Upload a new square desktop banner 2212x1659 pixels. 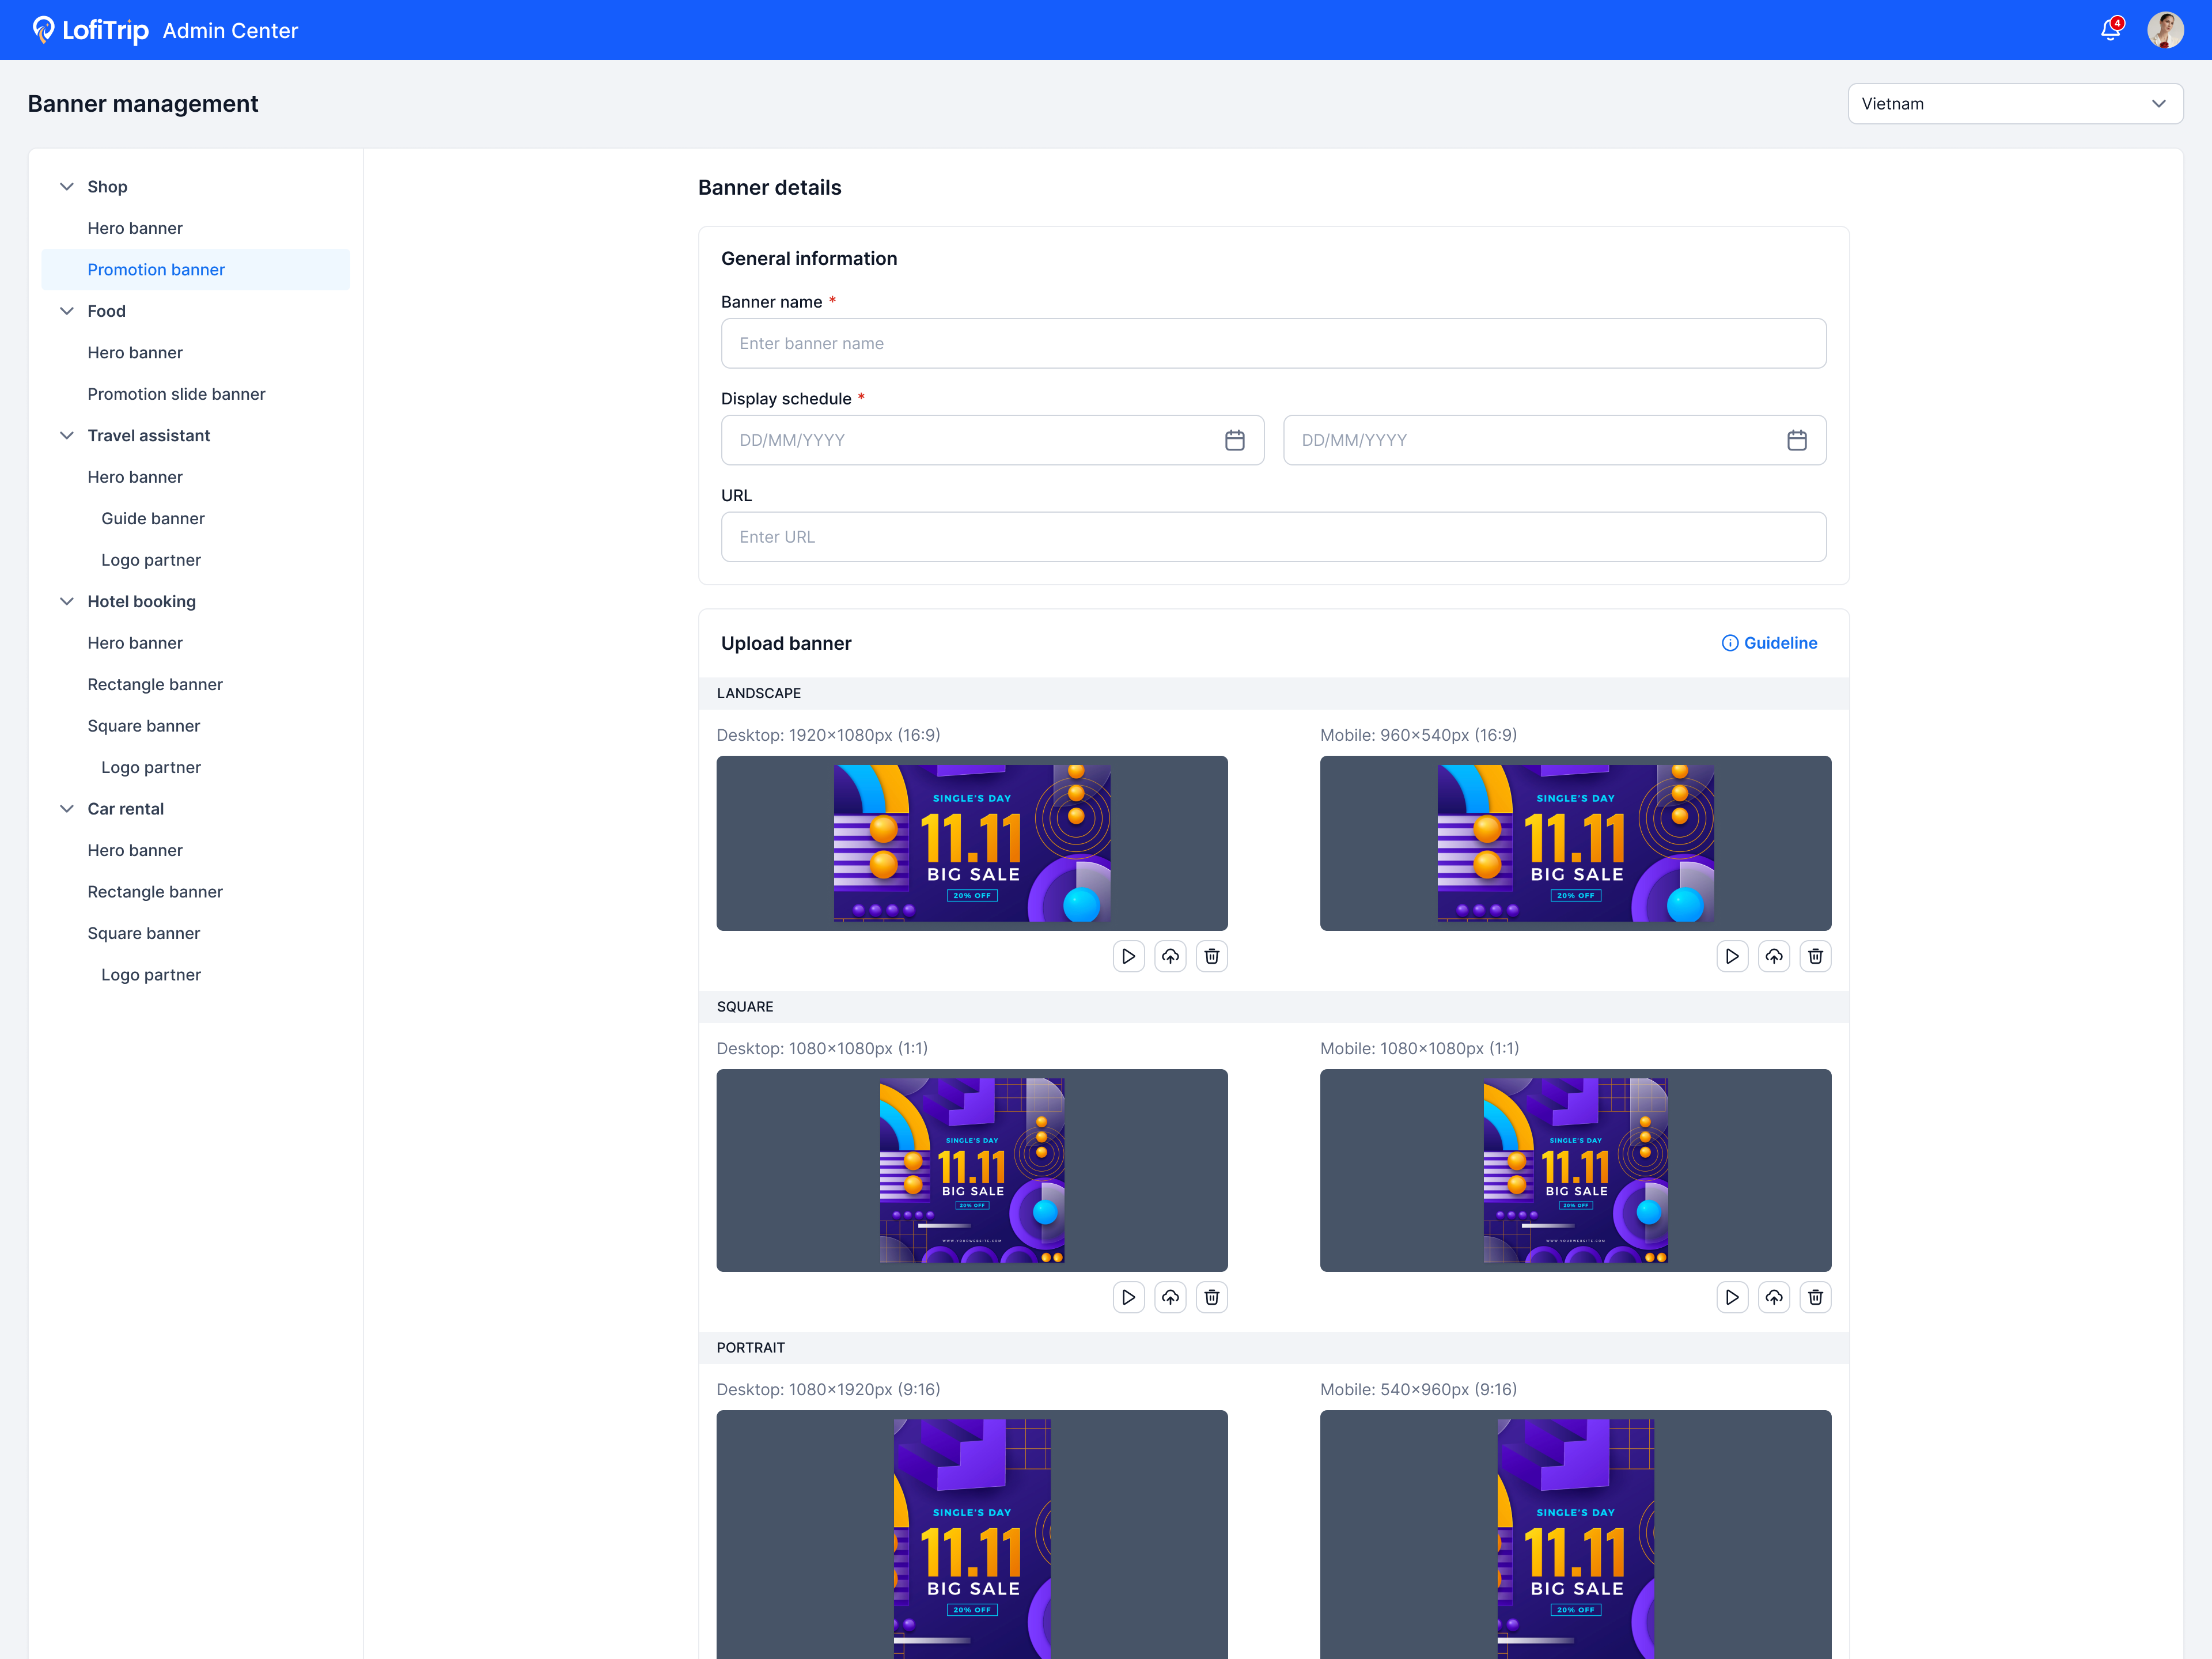(x=1170, y=1297)
